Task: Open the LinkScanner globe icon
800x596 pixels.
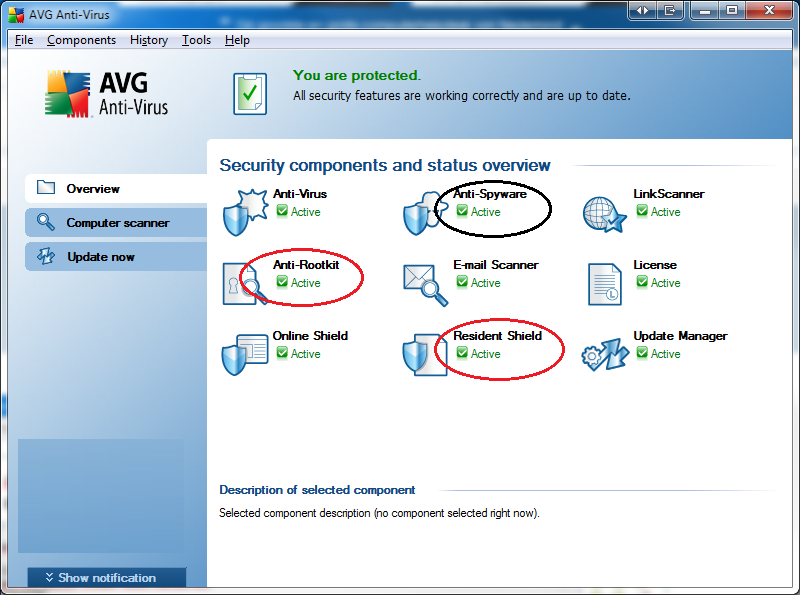Action: (605, 214)
